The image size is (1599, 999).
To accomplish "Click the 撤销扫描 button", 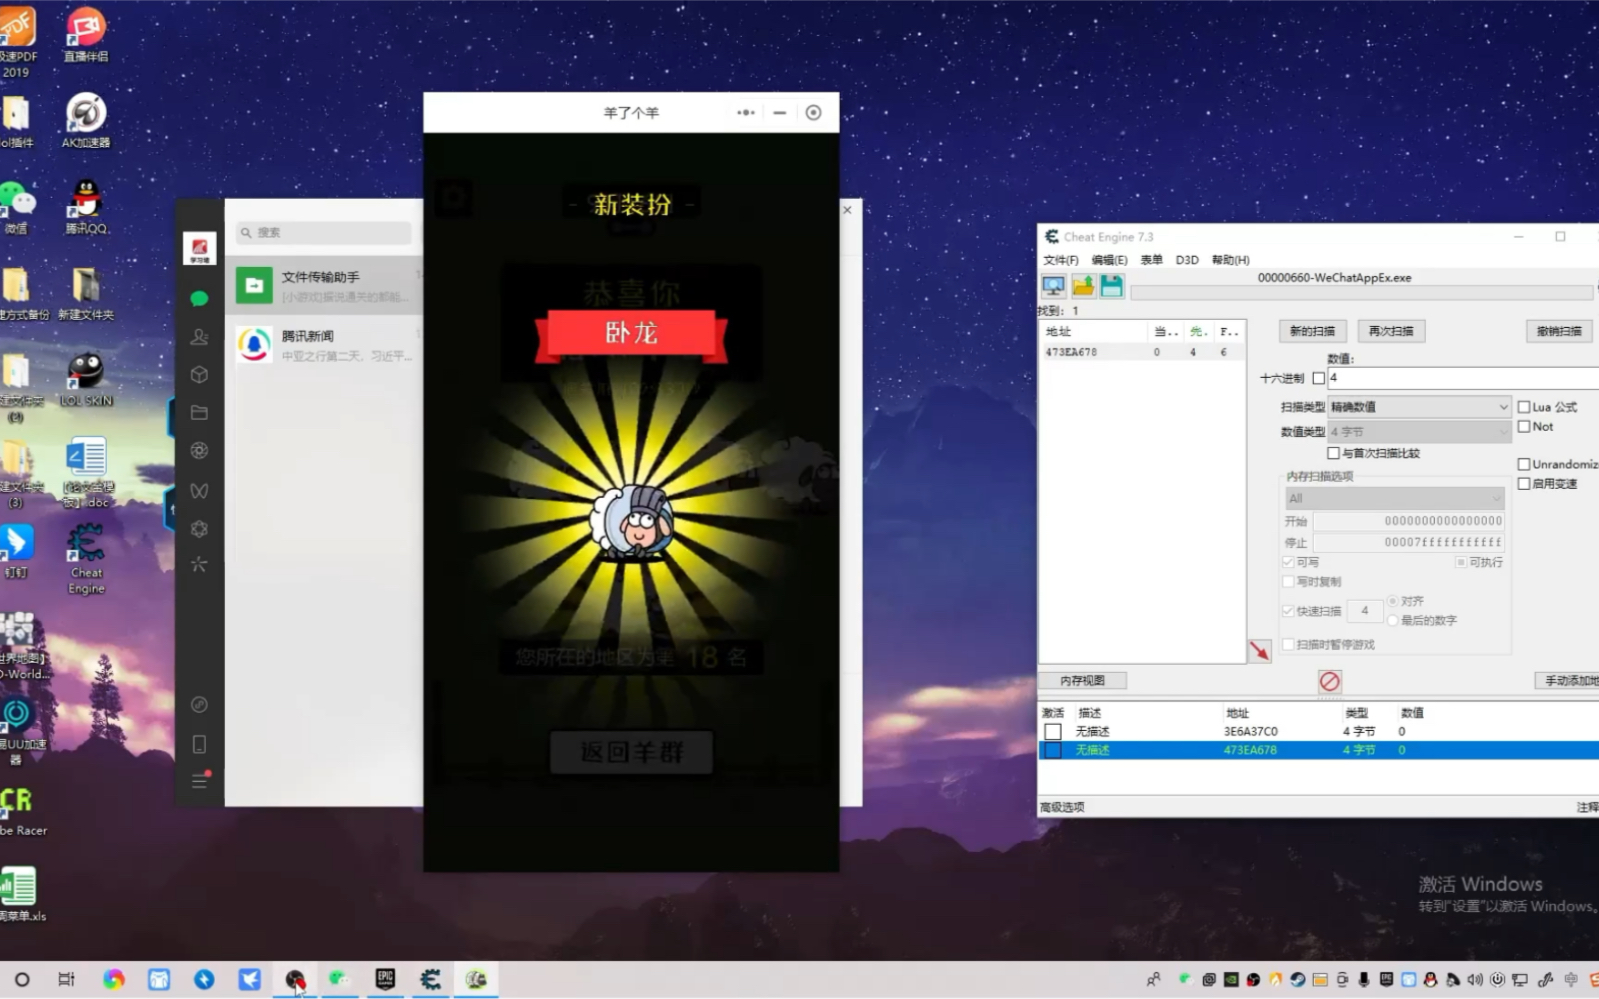I will (x=1559, y=331).
